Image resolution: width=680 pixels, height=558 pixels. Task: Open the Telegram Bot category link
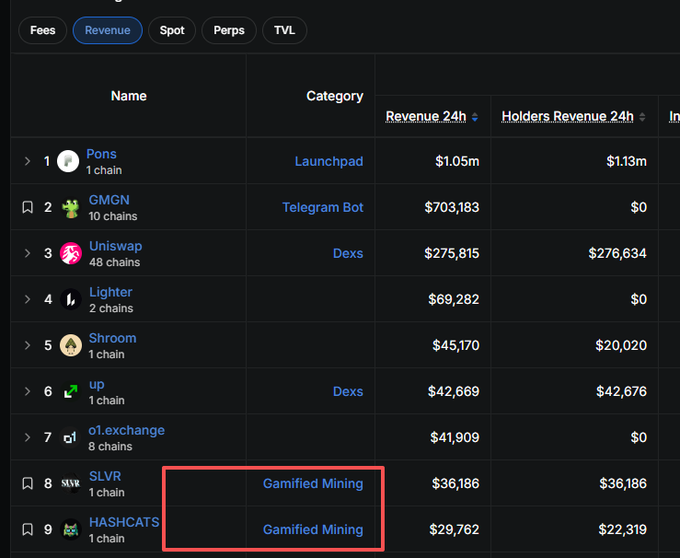click(323, 207)
